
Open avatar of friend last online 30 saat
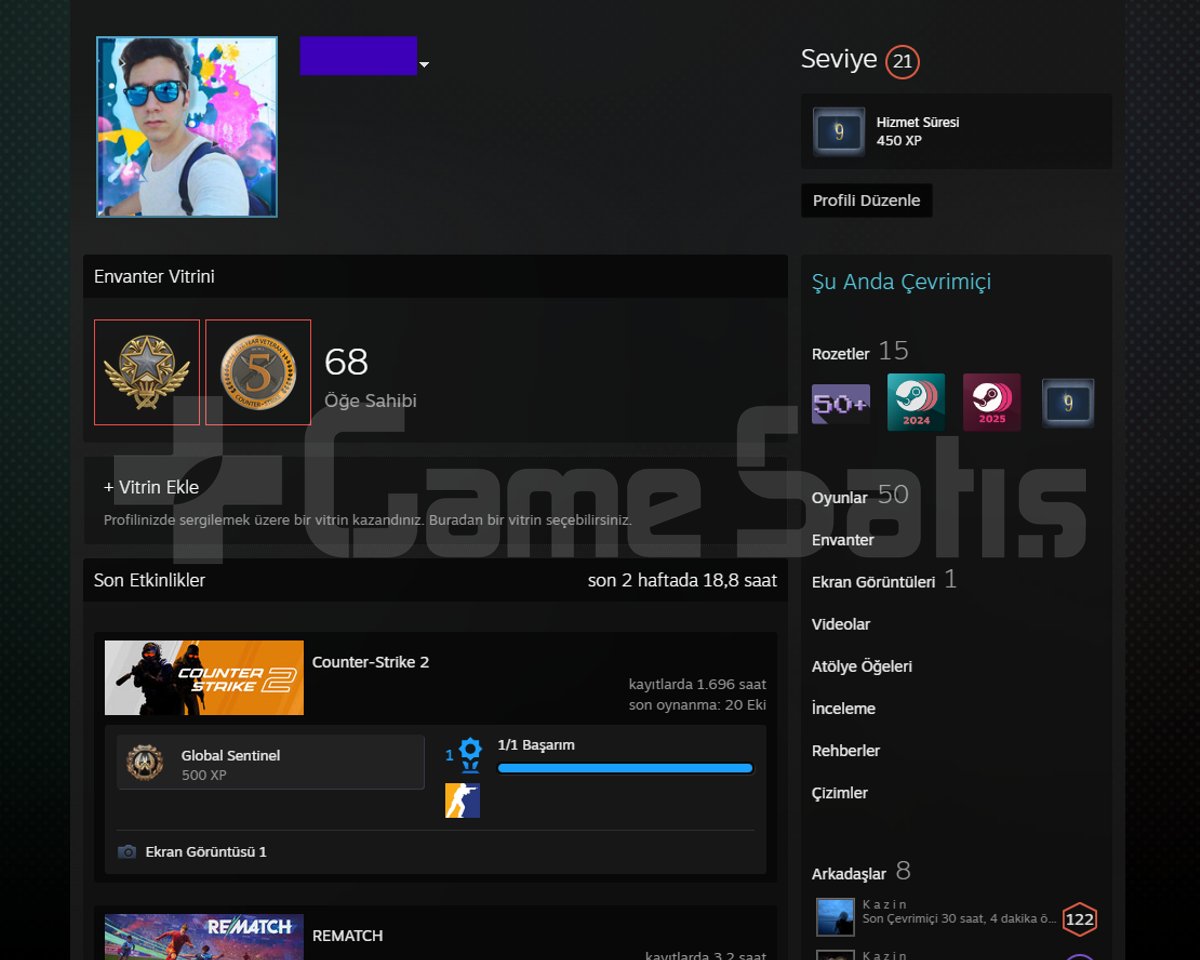836,917
